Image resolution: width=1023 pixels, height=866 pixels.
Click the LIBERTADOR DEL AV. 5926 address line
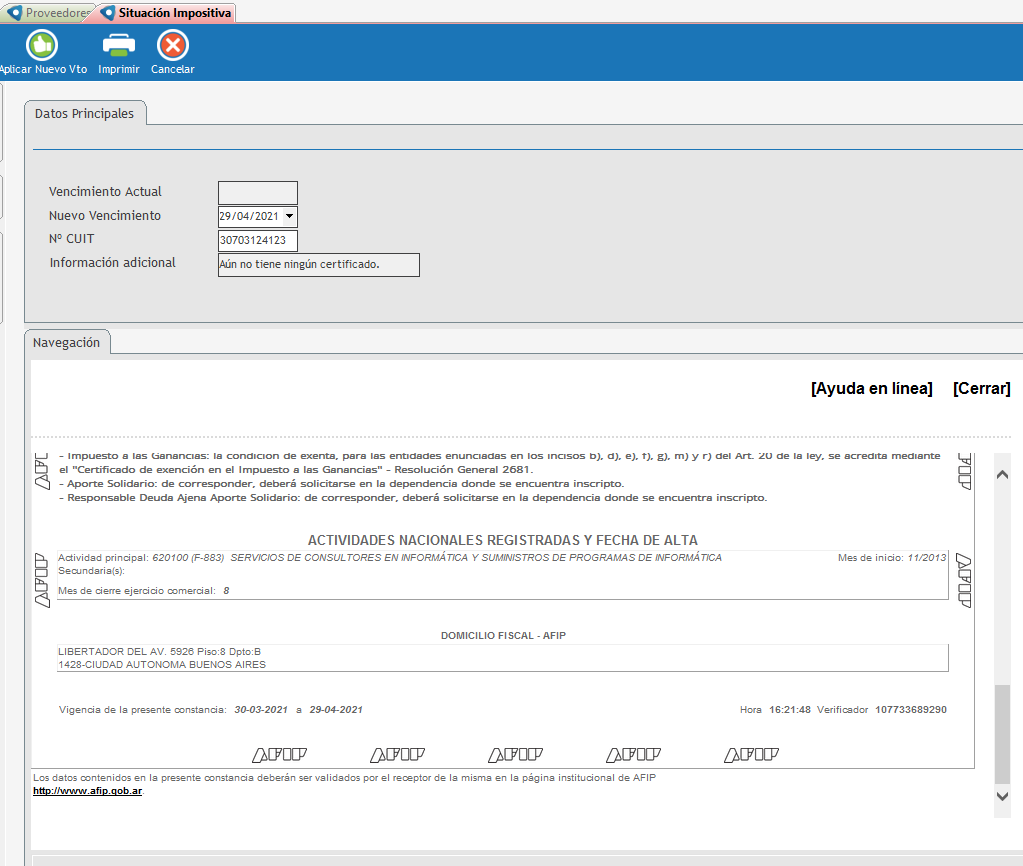tap(160, 651)
